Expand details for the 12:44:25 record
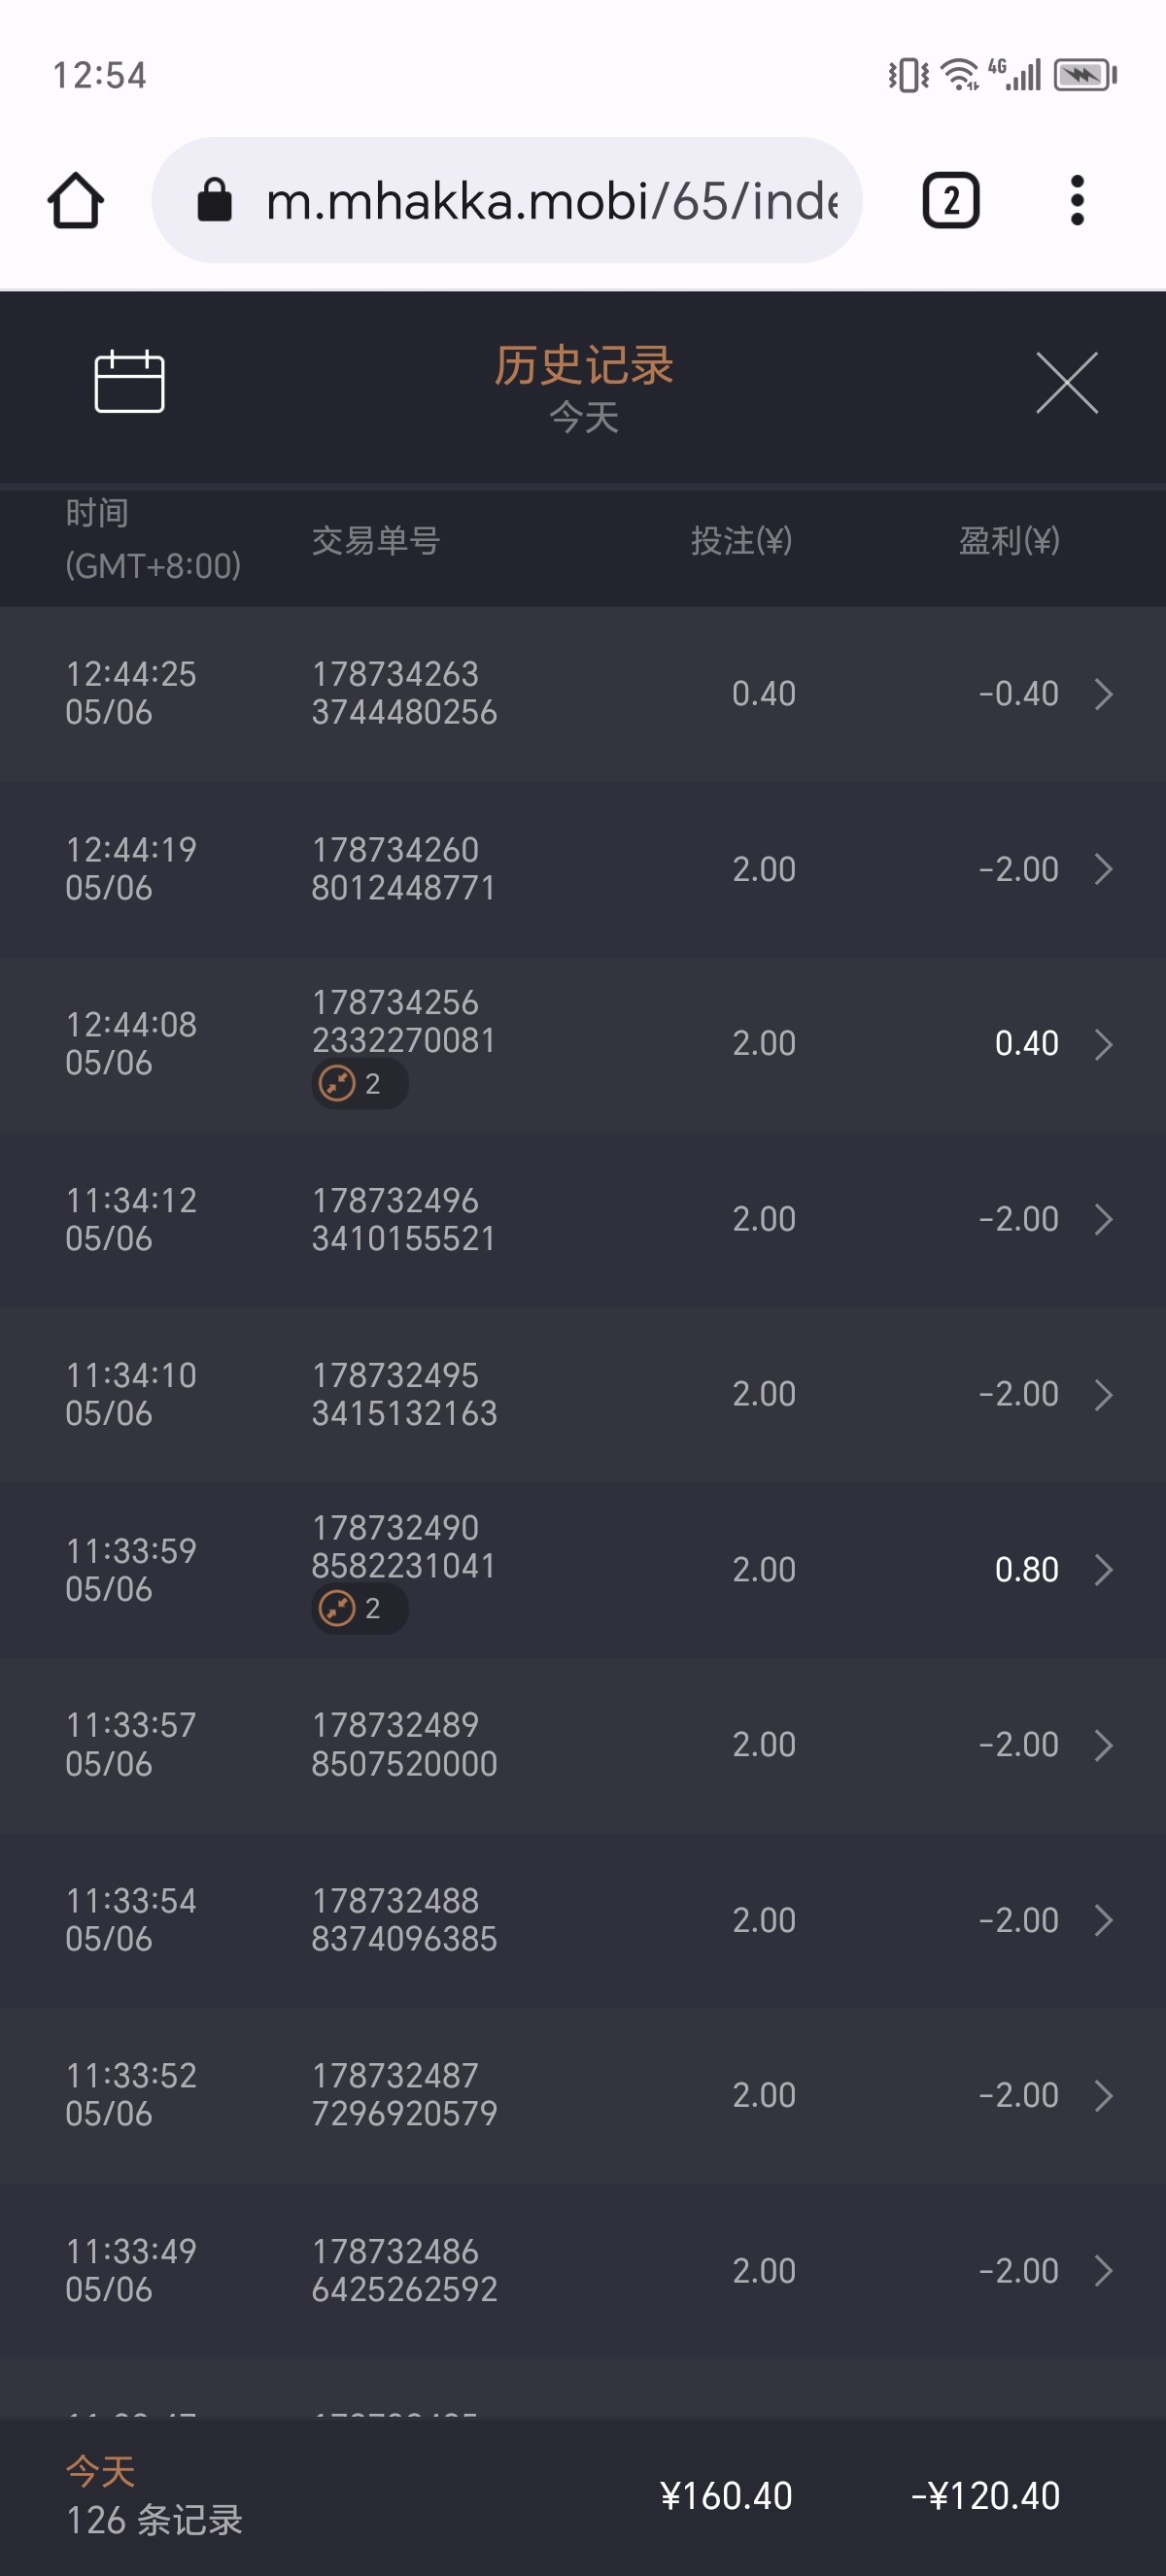Screen dimensions: 1166x2576 click(x=1103, y=694)
